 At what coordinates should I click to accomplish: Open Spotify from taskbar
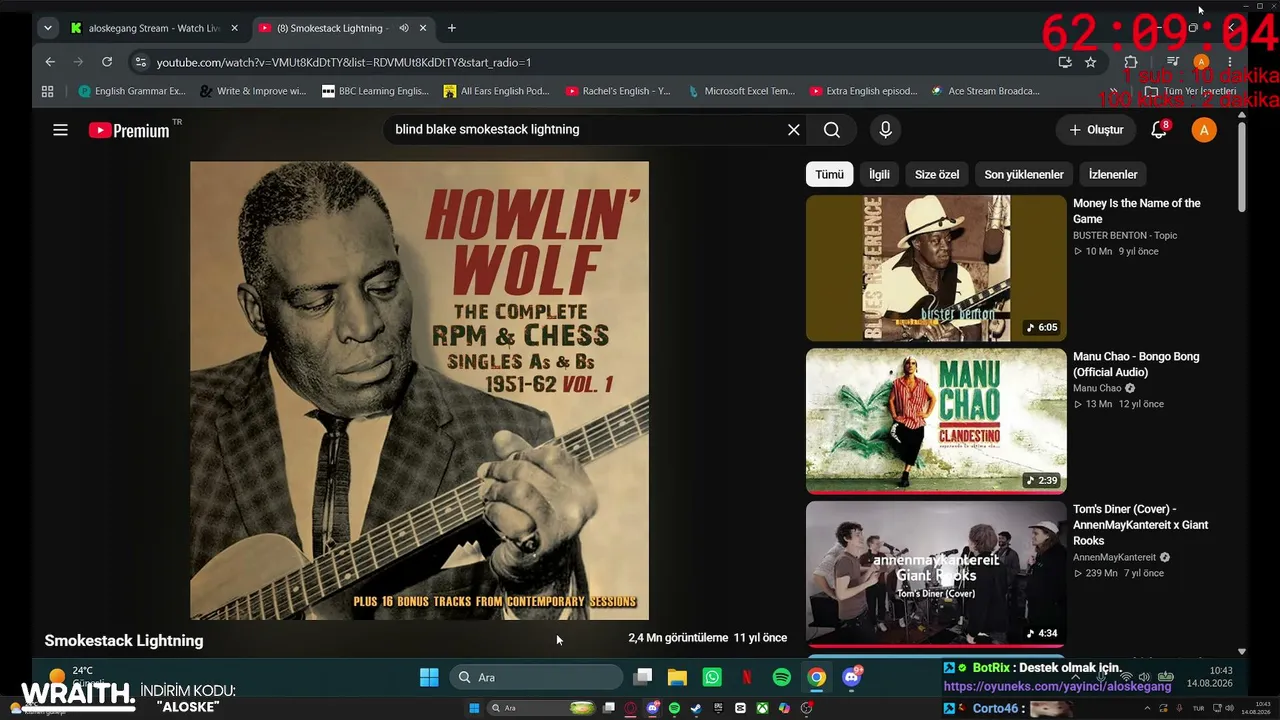pyautogui.click(x=782, y=678)
